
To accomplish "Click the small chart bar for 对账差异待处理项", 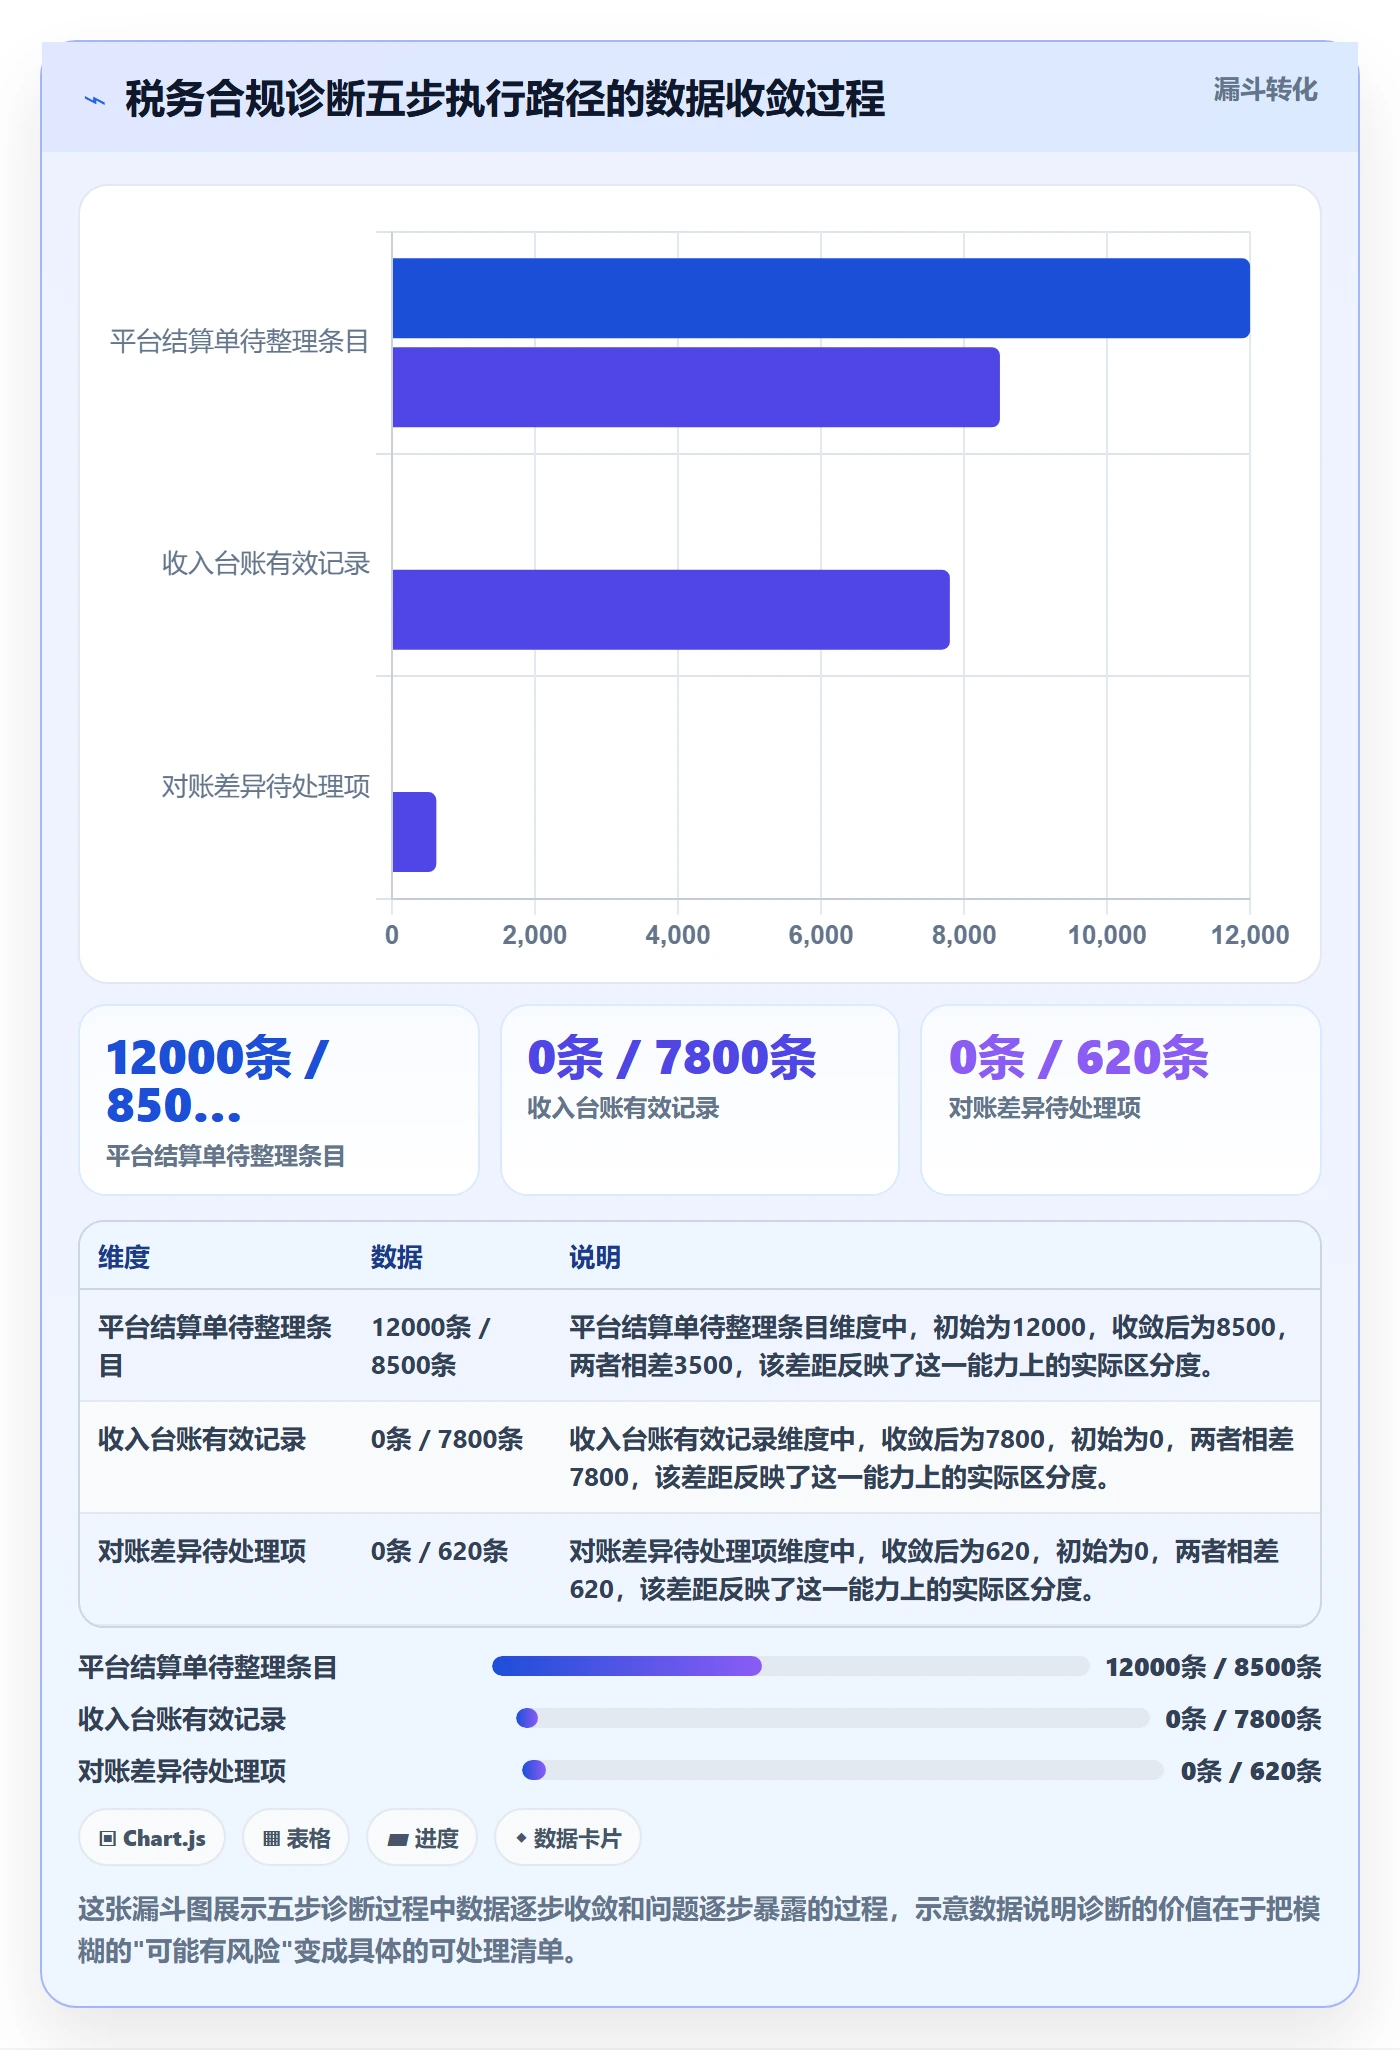I will tap(414, 832).
